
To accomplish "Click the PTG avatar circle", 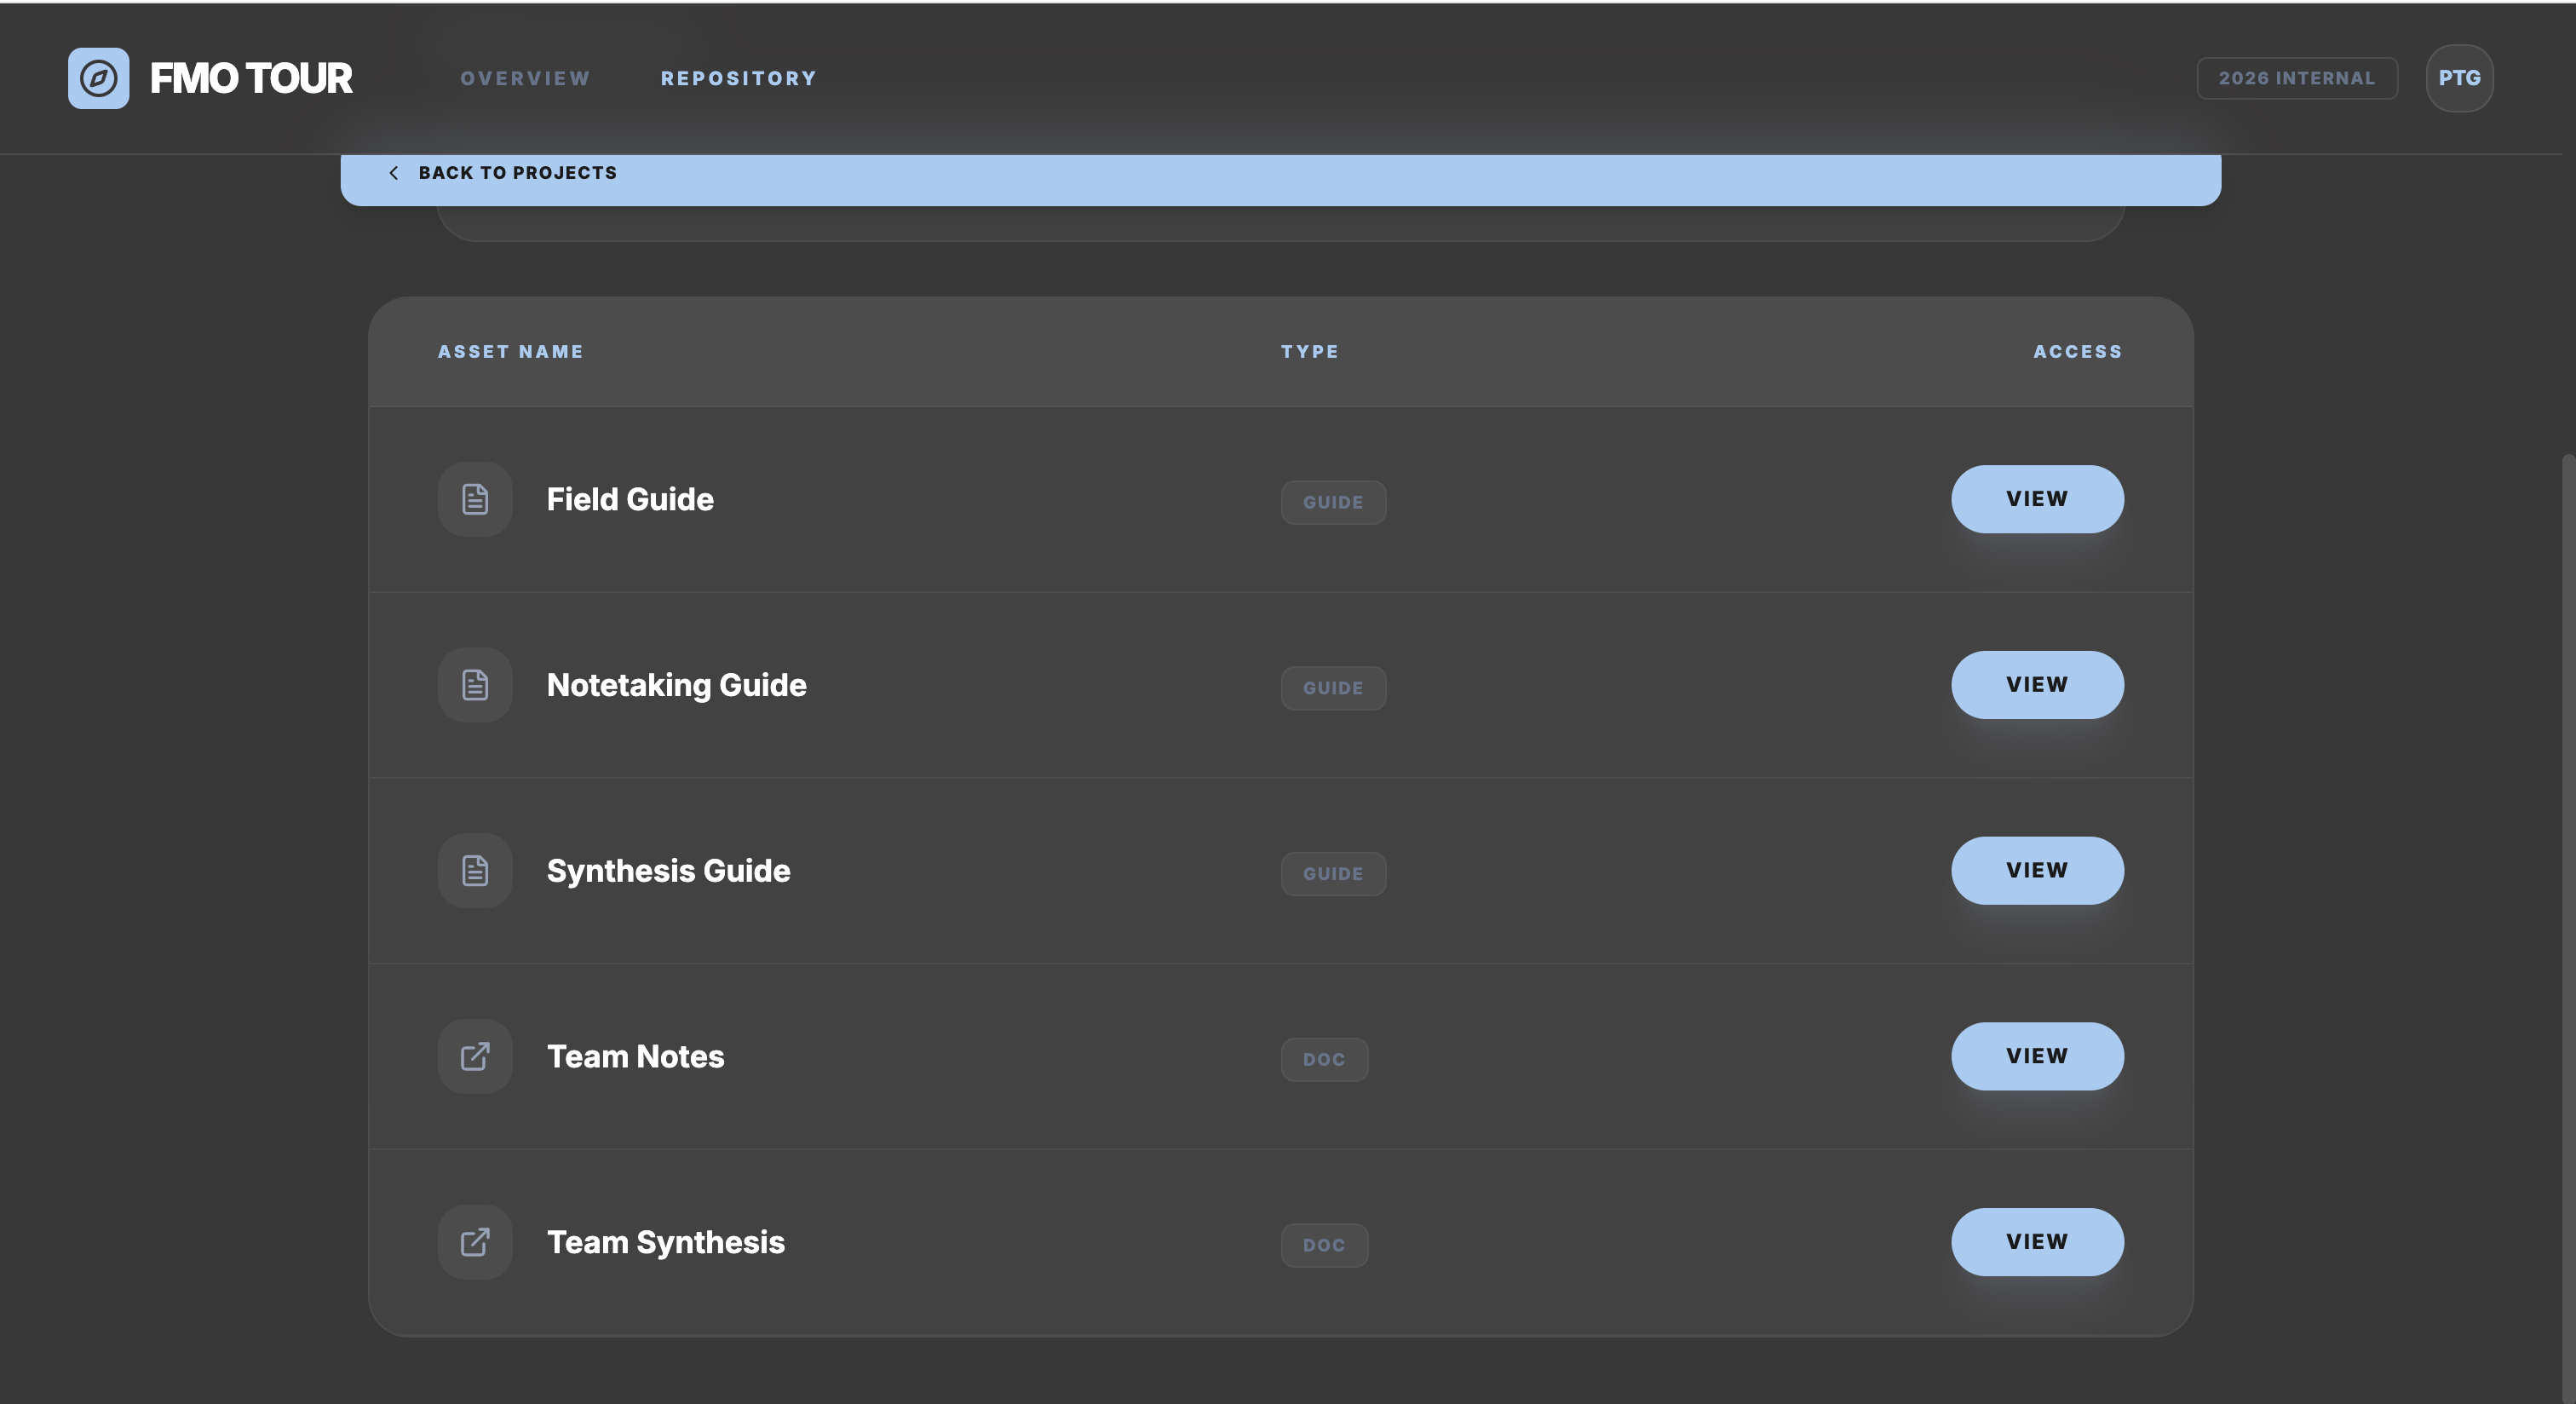I will [x=2459, y=78].
